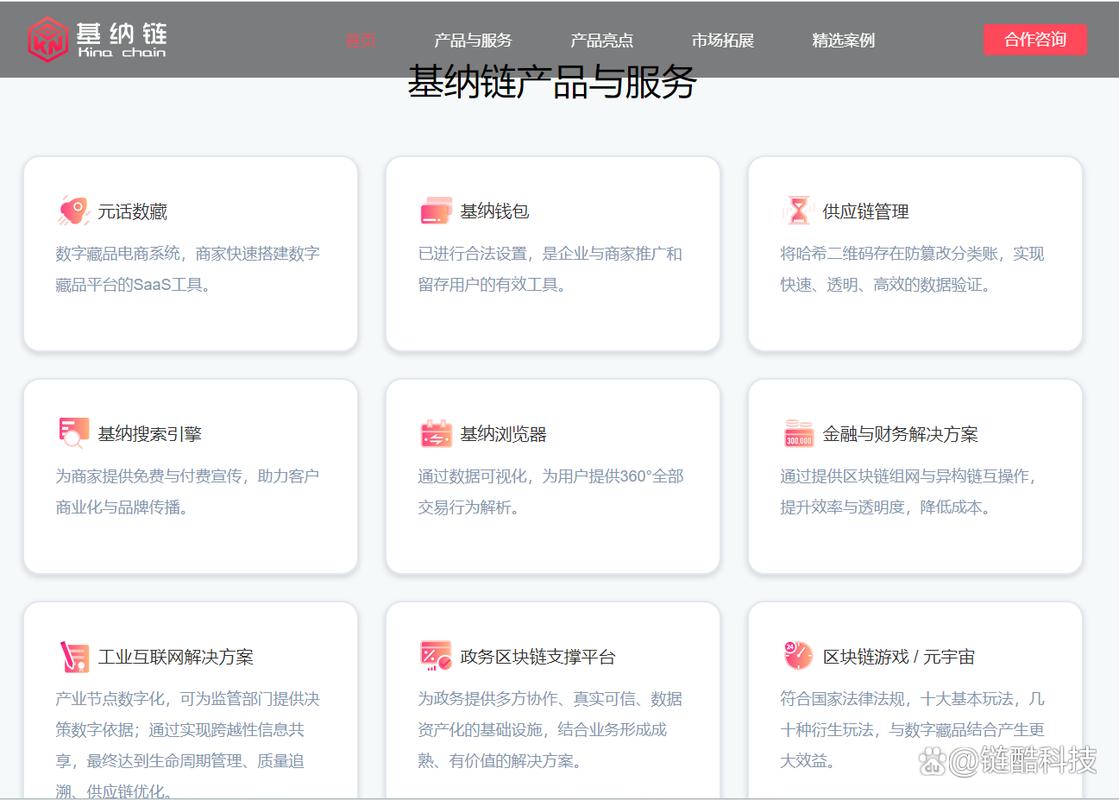Open 精选案例 from the top navigation
The height and width of the screenshot is (800, 1119).
coord(844,40)
